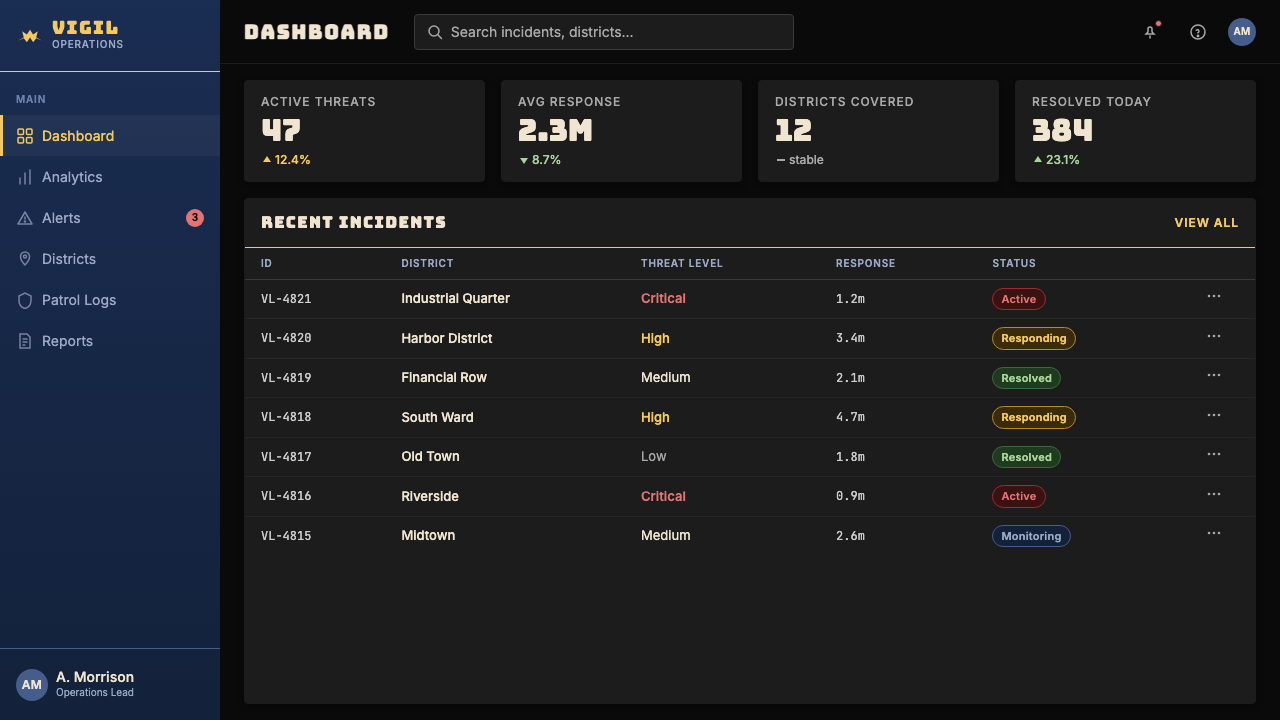The width and height of the screenshot is (1280, 720).
Task: Navigate to Districts page
Action: [110, 259]
